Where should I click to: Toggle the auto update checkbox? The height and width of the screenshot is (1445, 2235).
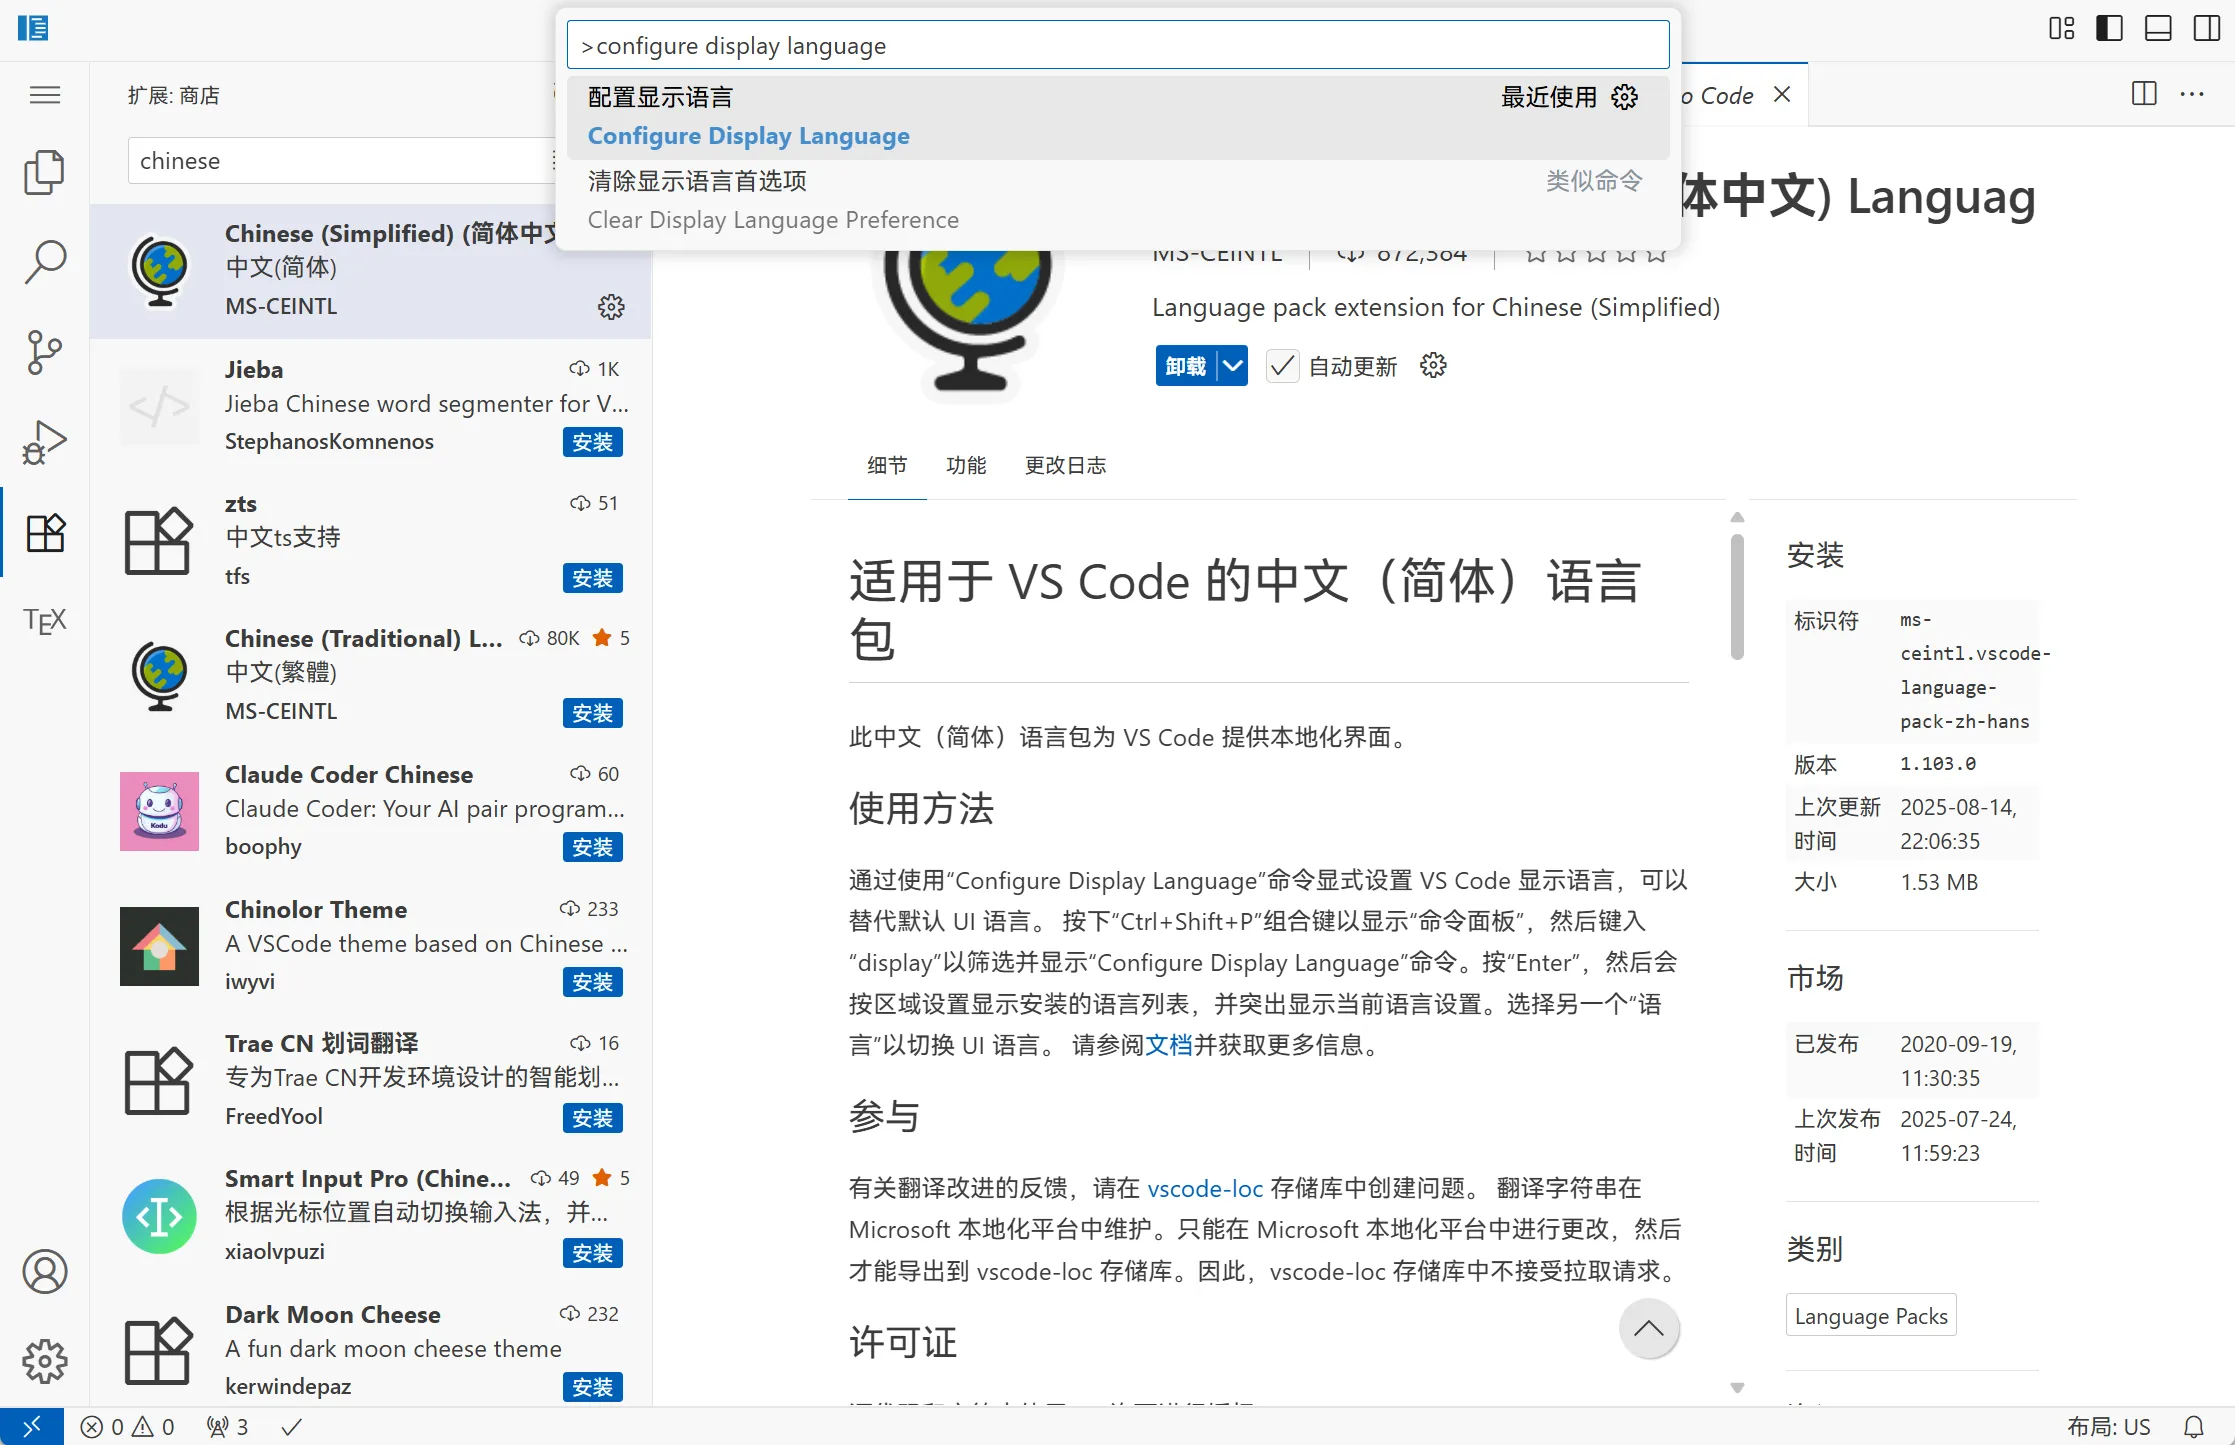(x=1282, y=366)
